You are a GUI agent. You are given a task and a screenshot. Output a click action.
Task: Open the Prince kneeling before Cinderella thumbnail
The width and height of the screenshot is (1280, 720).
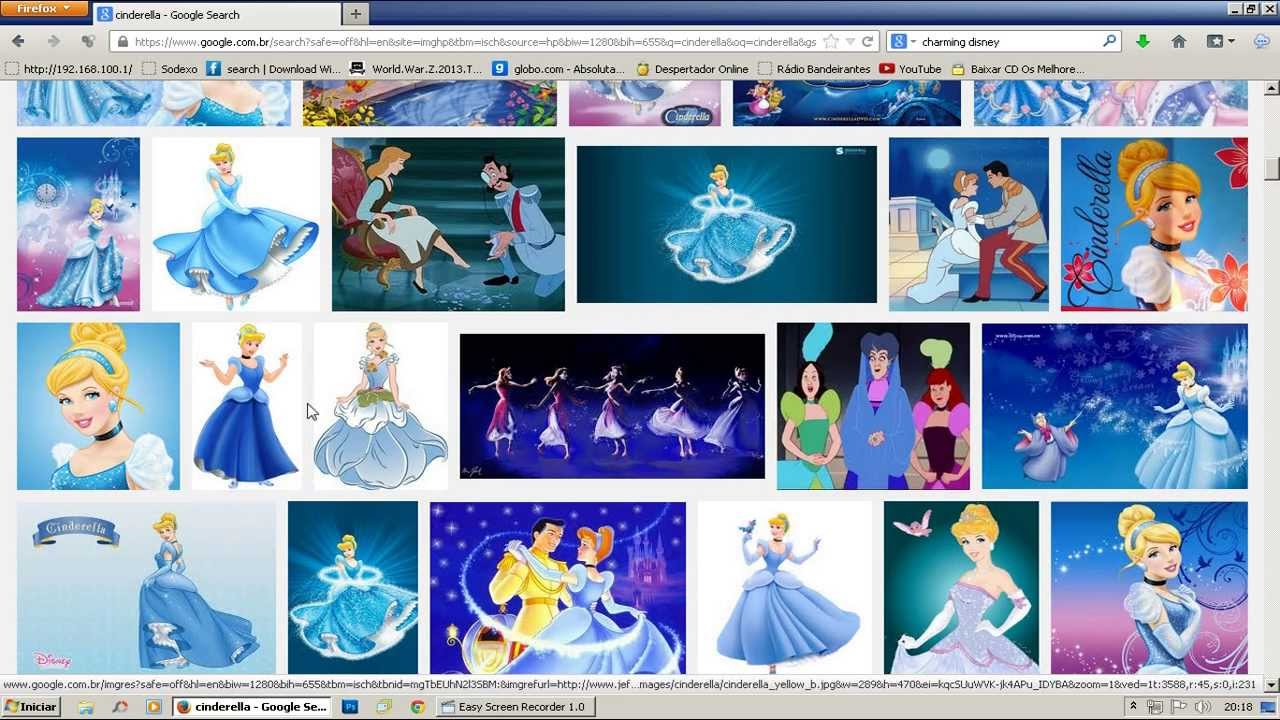point(969,224)
